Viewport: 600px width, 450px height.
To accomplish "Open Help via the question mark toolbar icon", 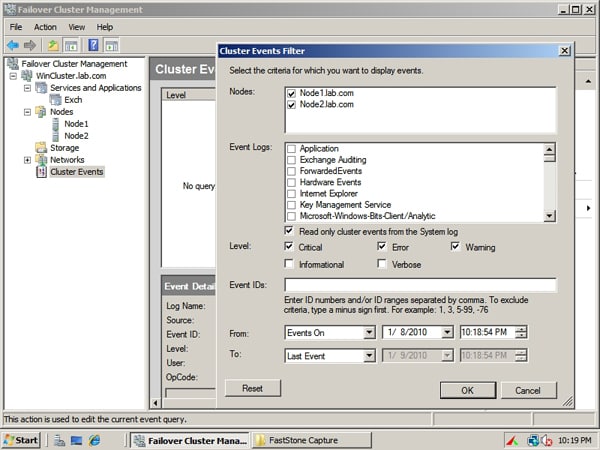I will tap(93, 45).
